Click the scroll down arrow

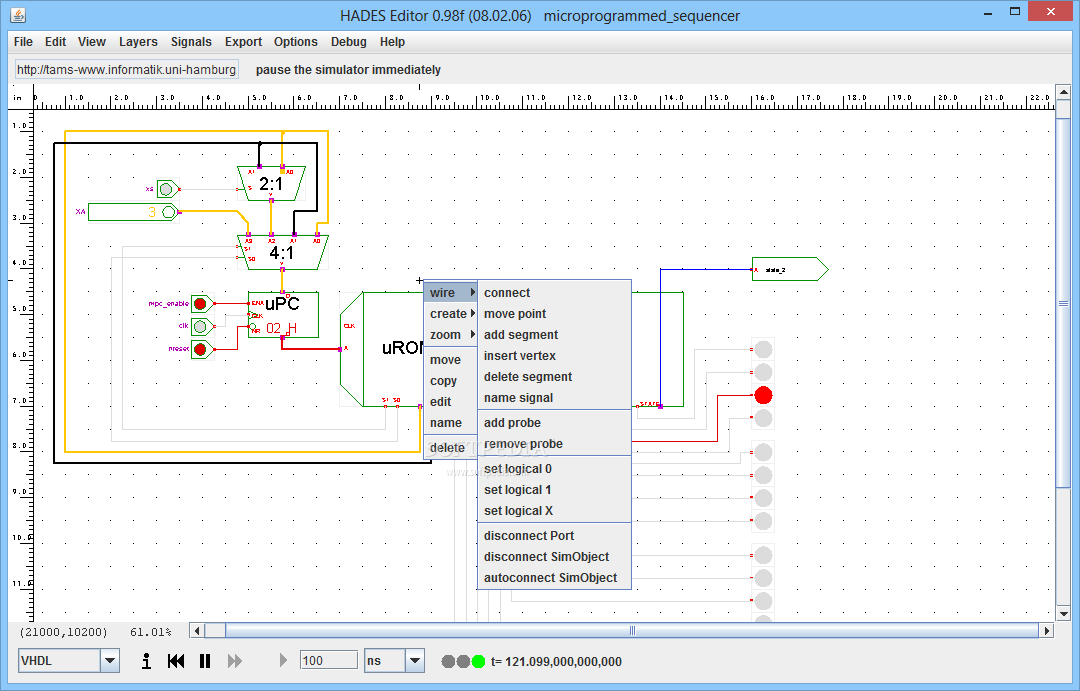(x=1063, y=613)
